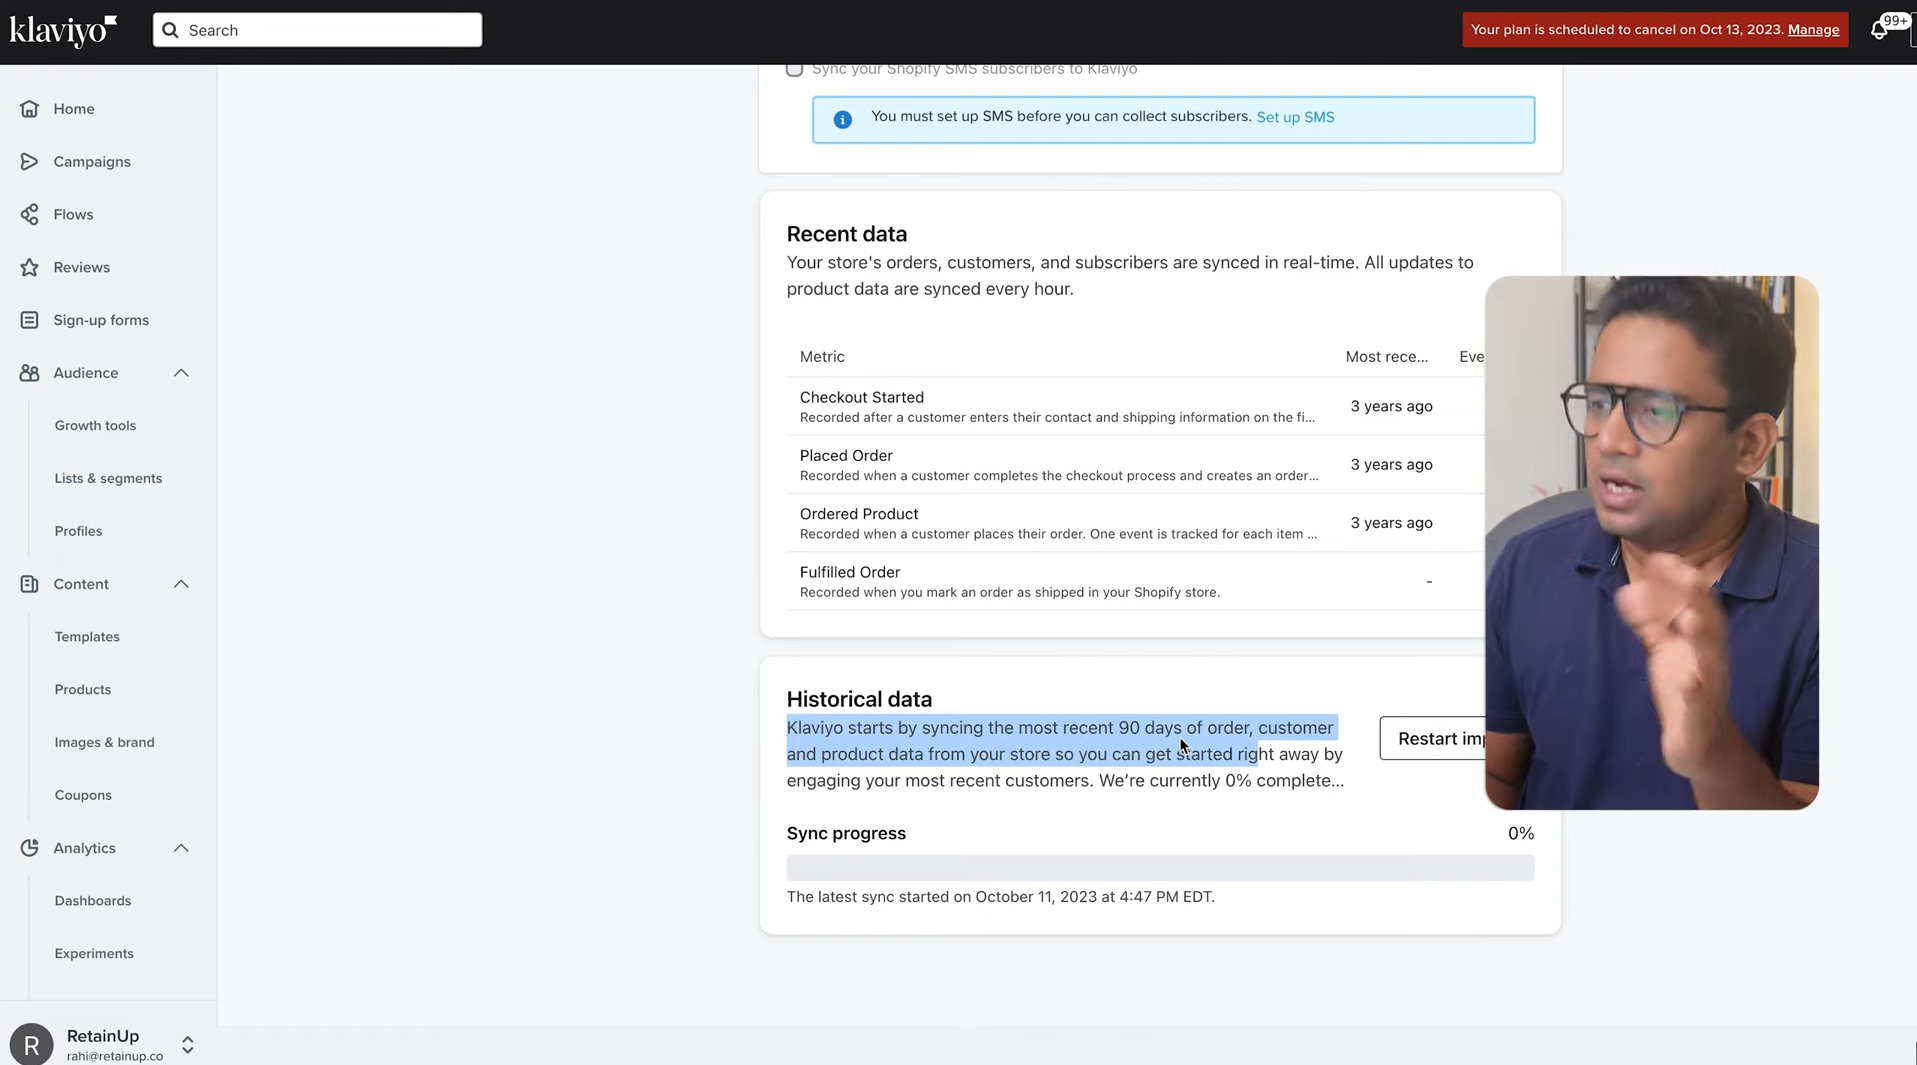Click the Campaigns paper-plane icon
1917x1065 pixels.
tap(29, 161)
